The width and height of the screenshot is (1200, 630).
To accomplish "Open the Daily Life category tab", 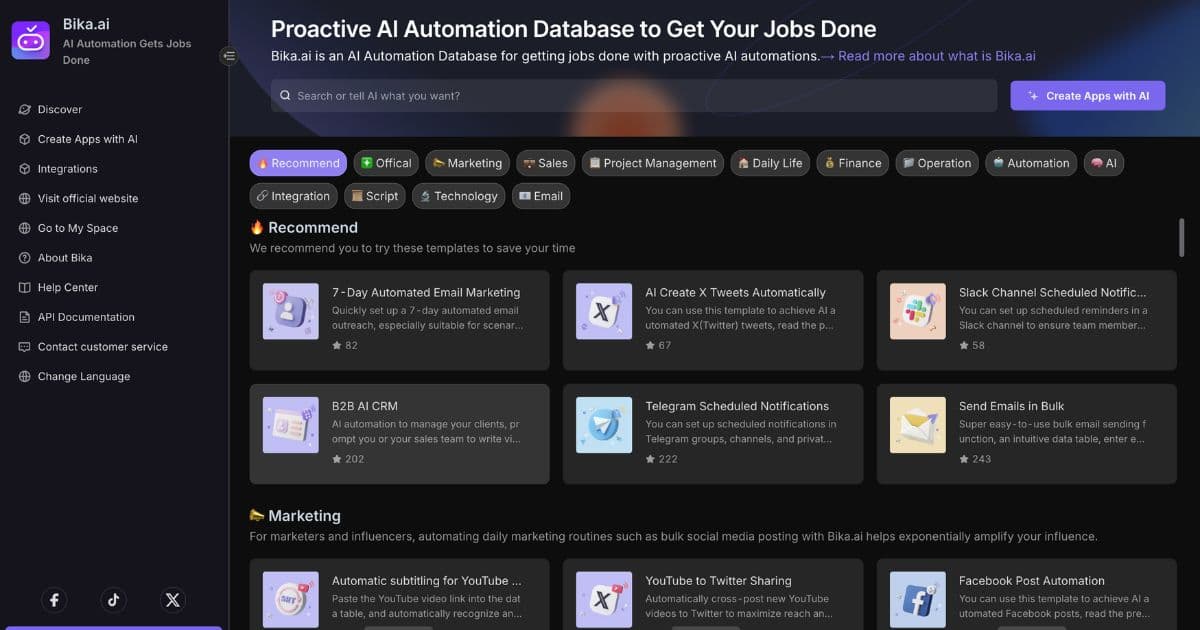I will point(770,163).
